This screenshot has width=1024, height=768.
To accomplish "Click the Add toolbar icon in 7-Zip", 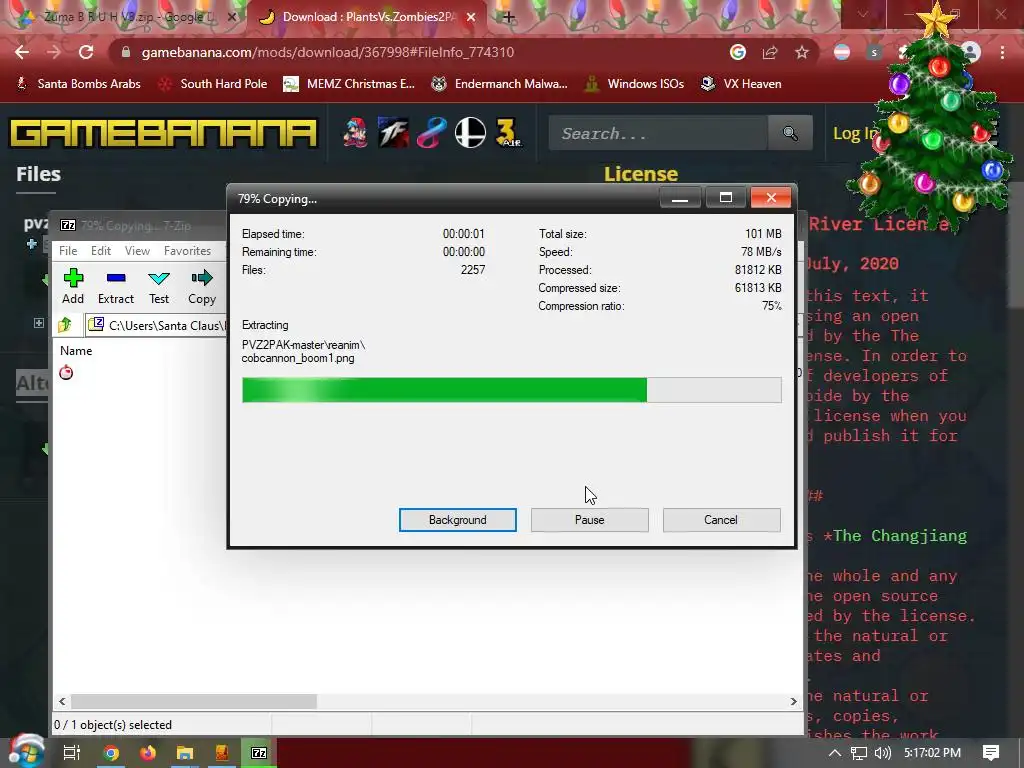I will [73, 286].
